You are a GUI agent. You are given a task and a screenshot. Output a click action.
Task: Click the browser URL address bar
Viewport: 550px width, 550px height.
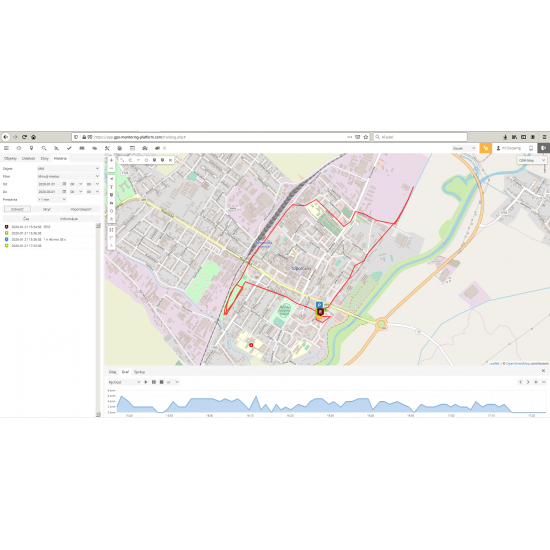tap(220, 137)
